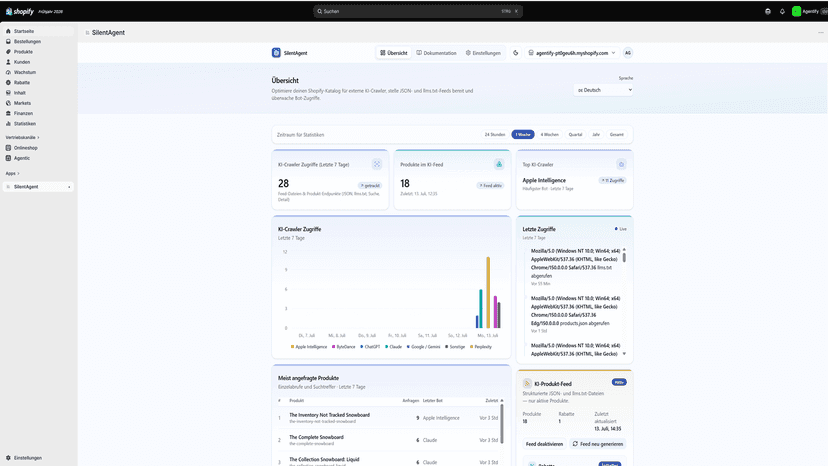Open the notifications bell
Screen dimensions: 828x466
coord(782,11)
